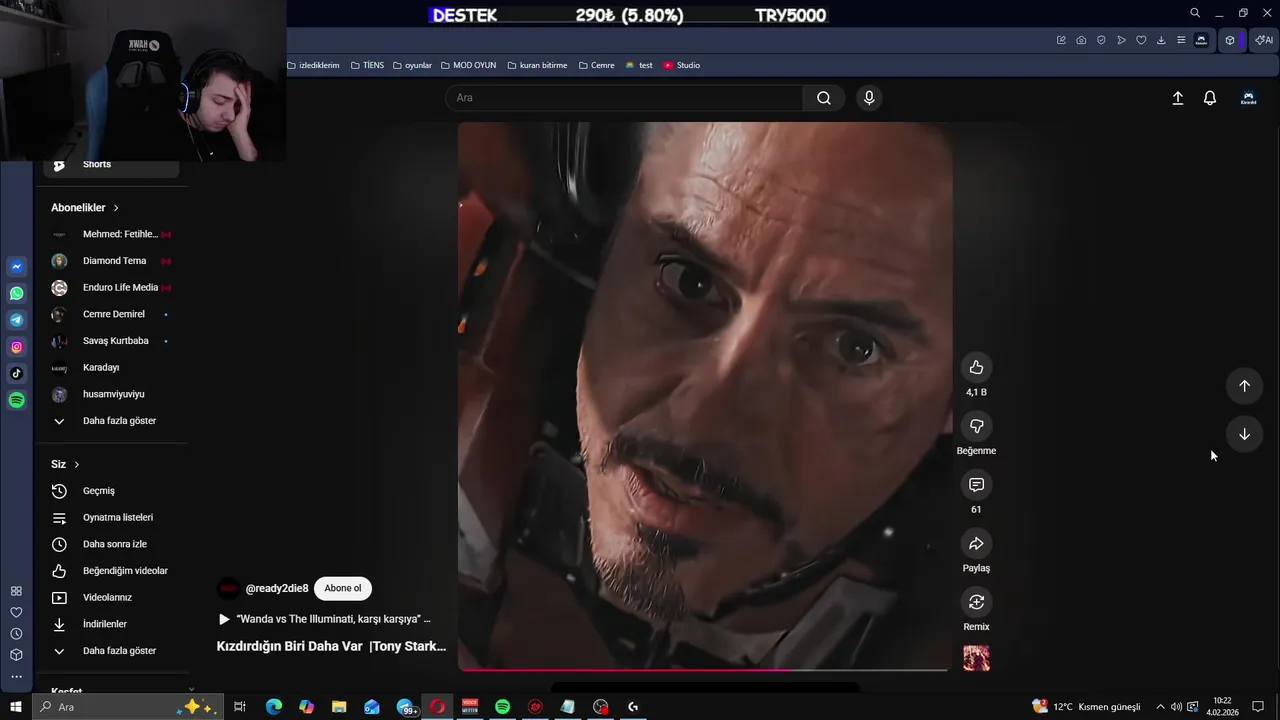Open Beğendiğim videolar list

pos(111,571)
